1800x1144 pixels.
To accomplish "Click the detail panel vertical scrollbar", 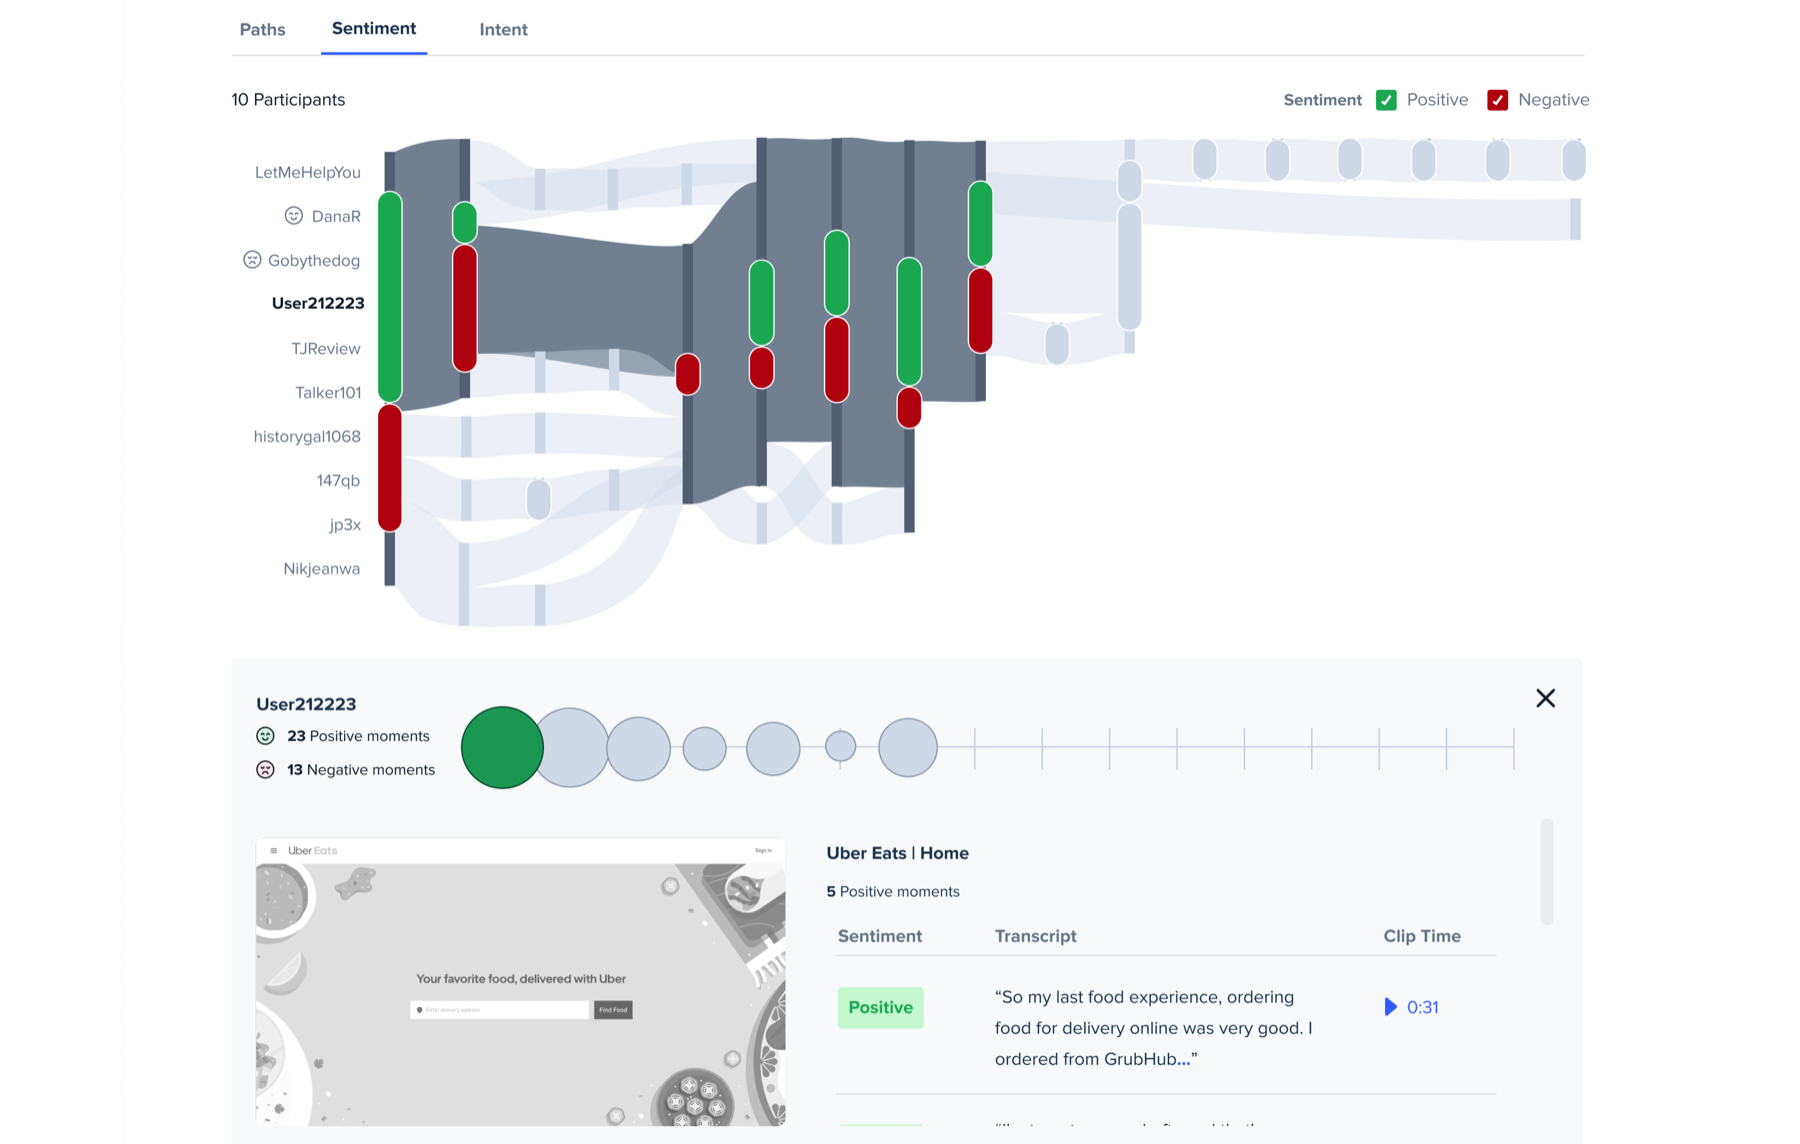I will point(1547,872).
